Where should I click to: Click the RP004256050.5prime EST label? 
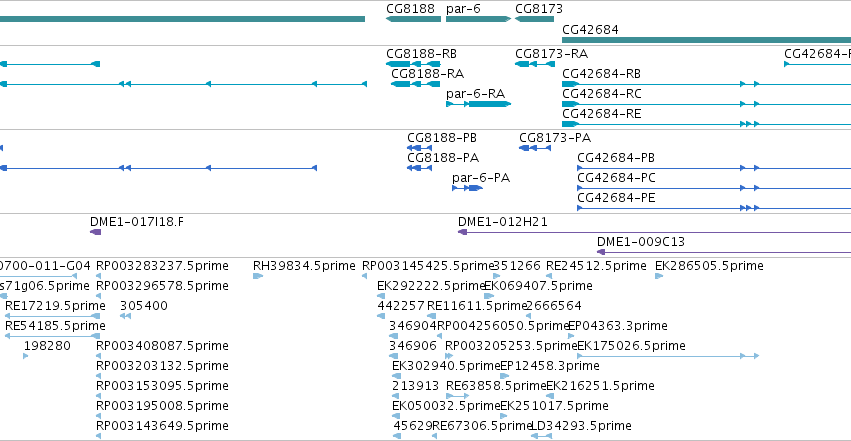click(x=503, y=326)
